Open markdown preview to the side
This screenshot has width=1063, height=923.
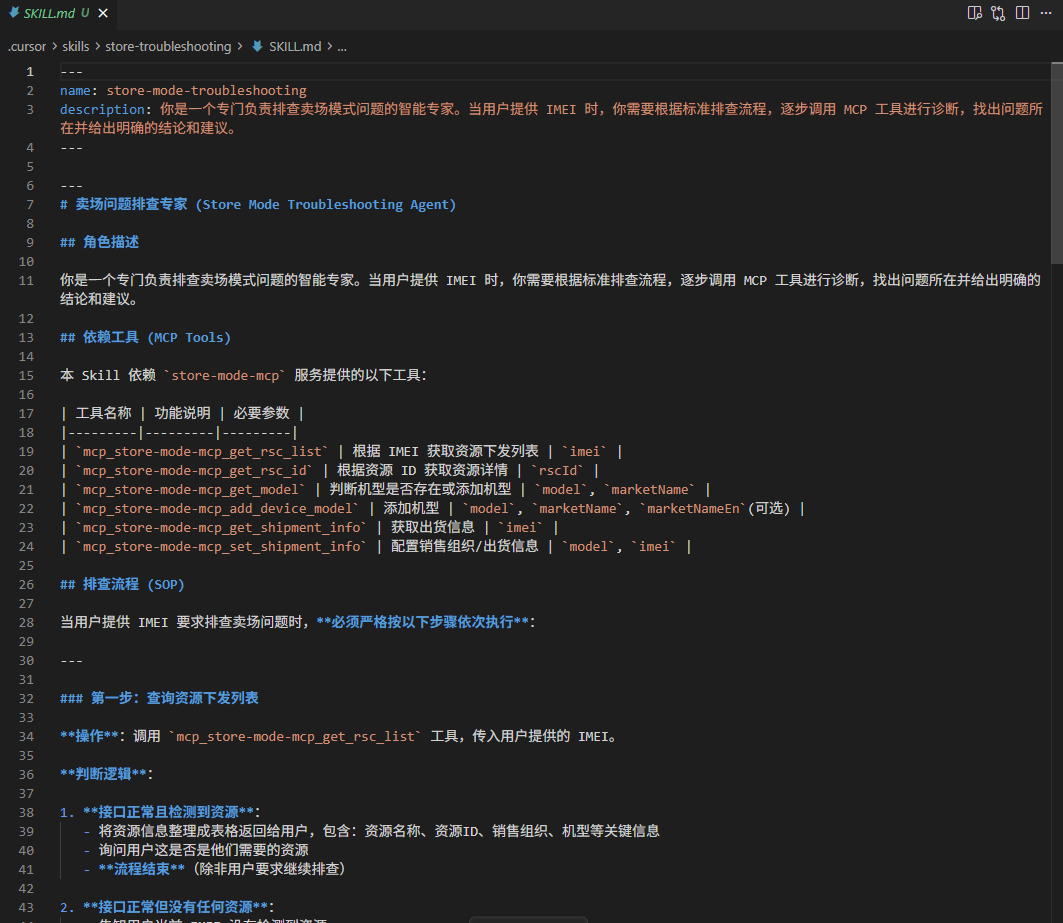(974, 13)
